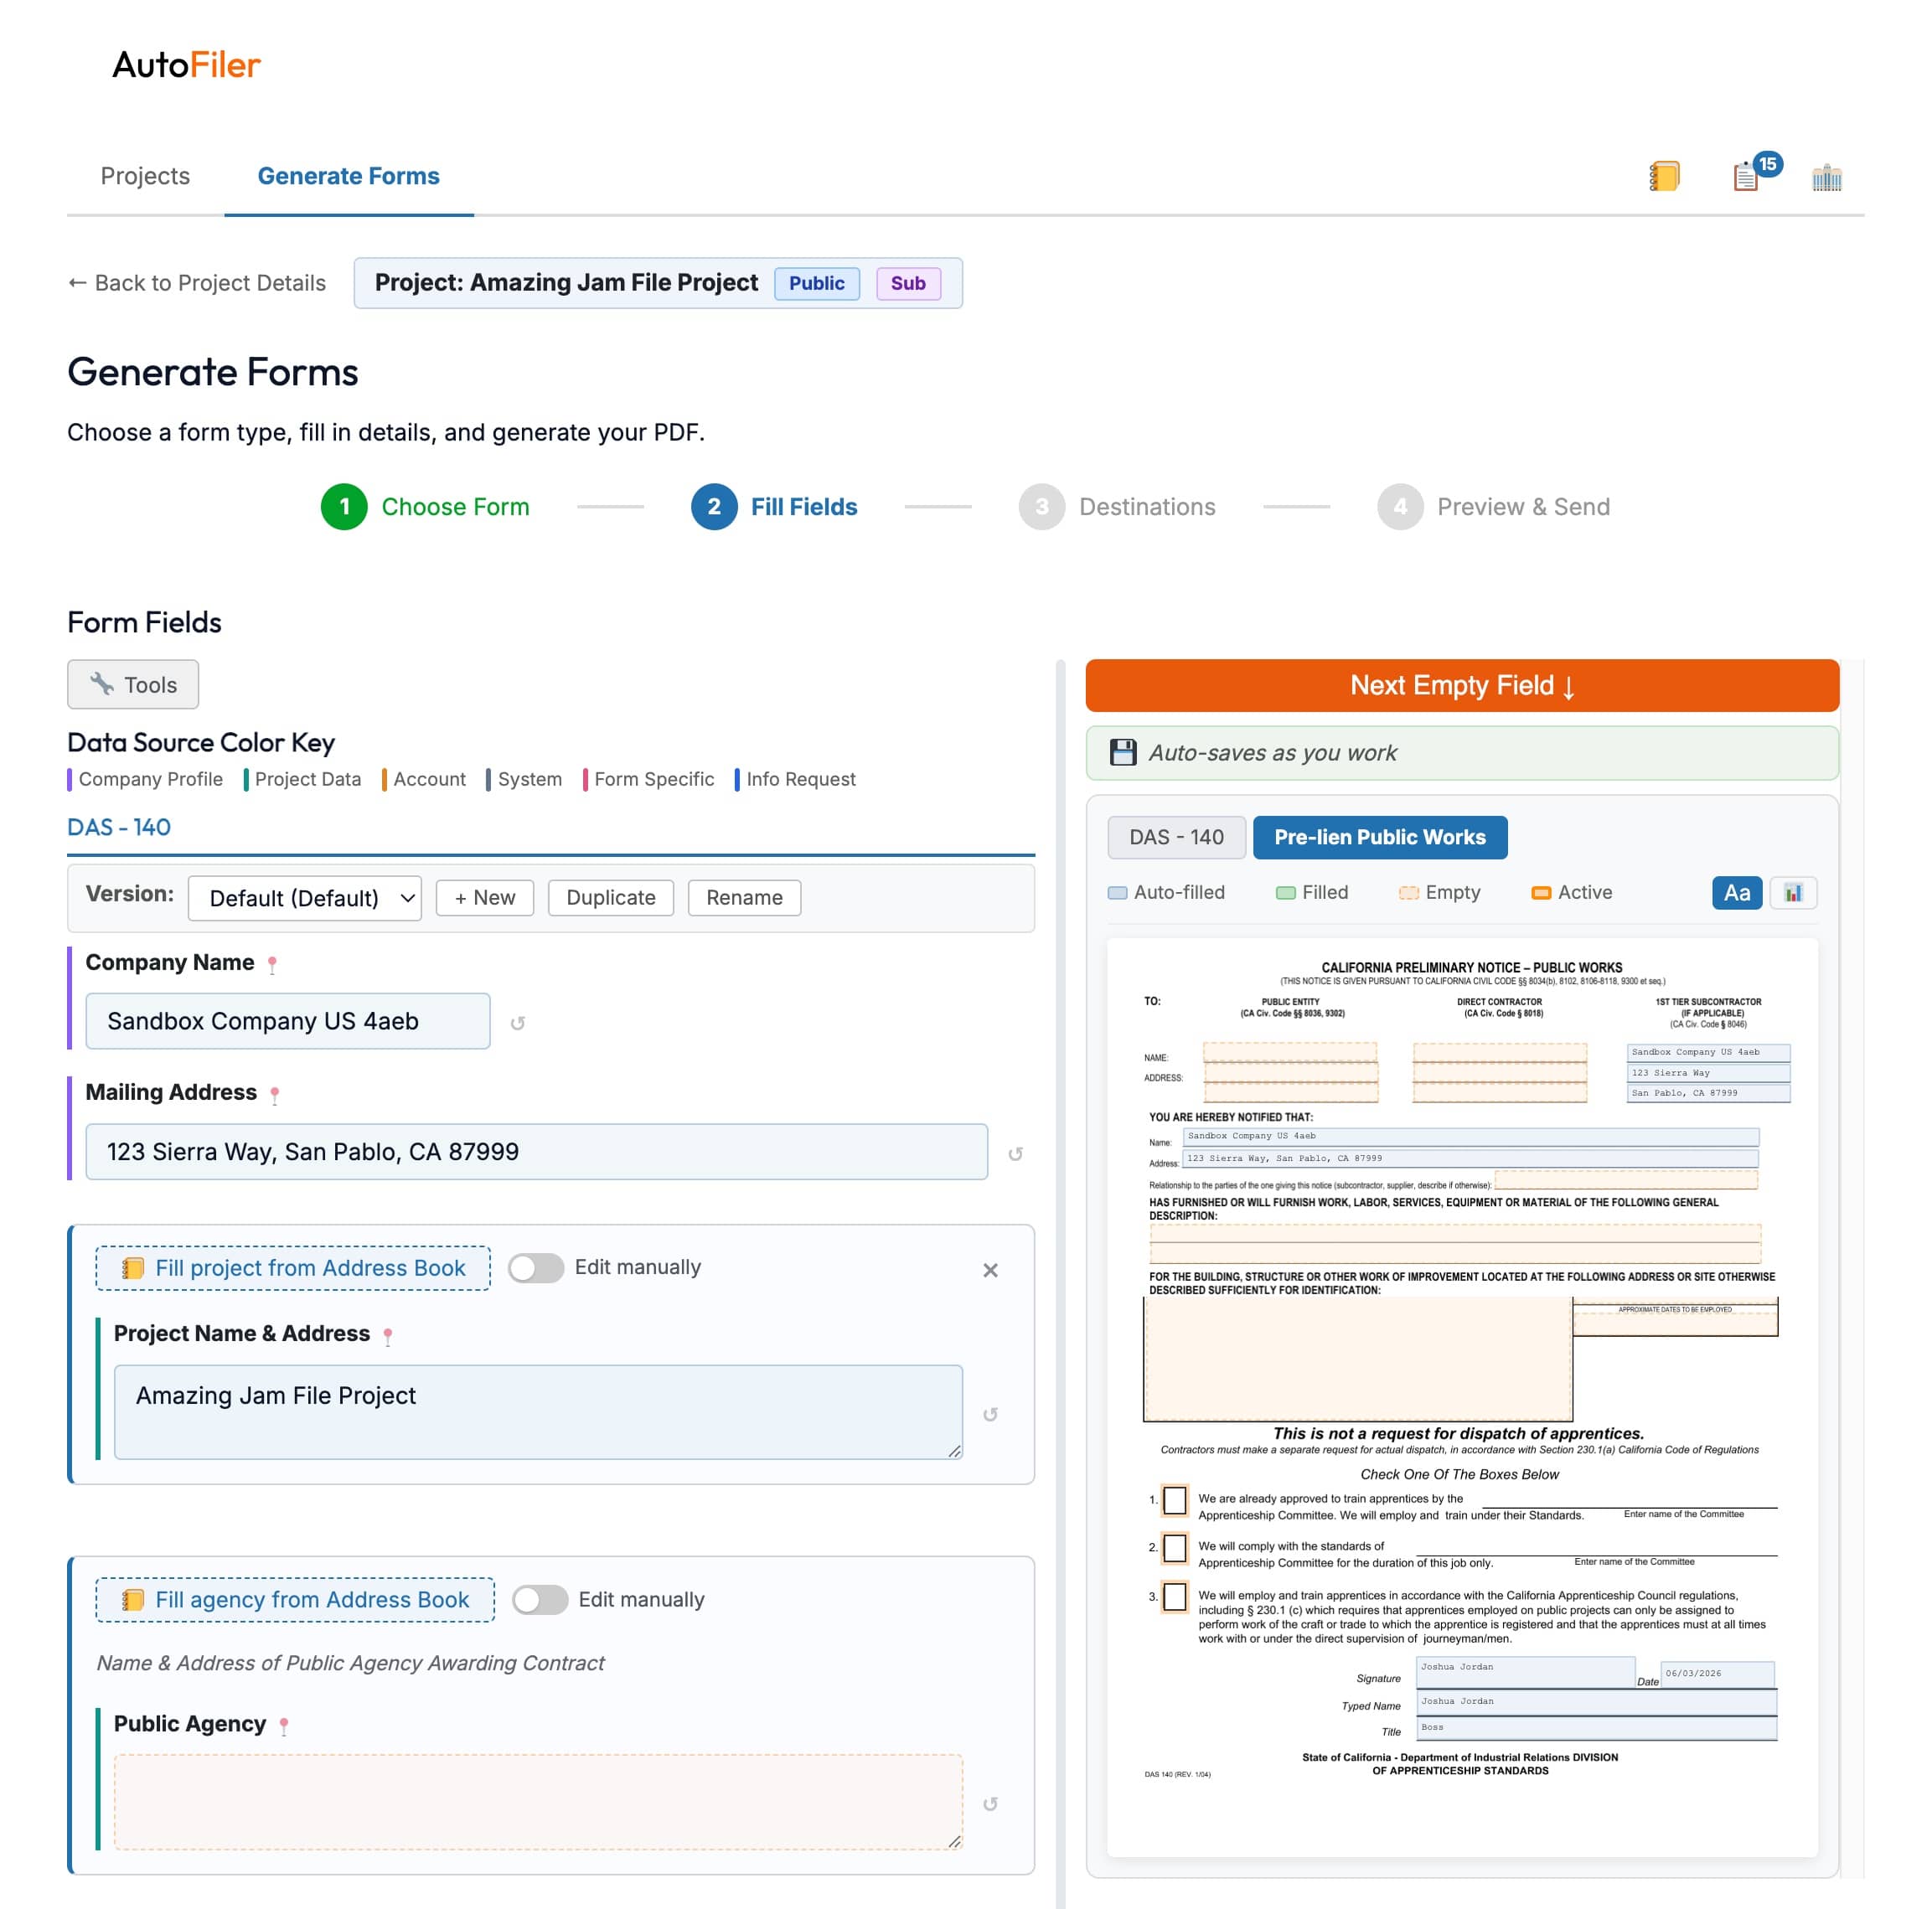
Task: Click Back to Project Details link
Action: 197,283
